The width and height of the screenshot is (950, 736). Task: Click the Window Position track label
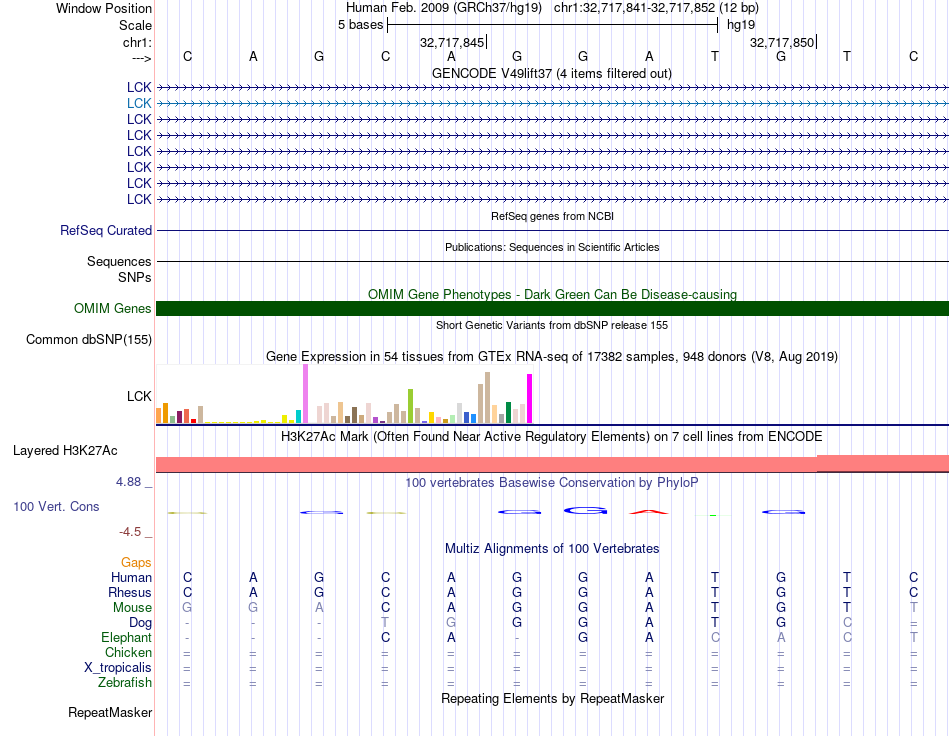click(x=104, y=8)
